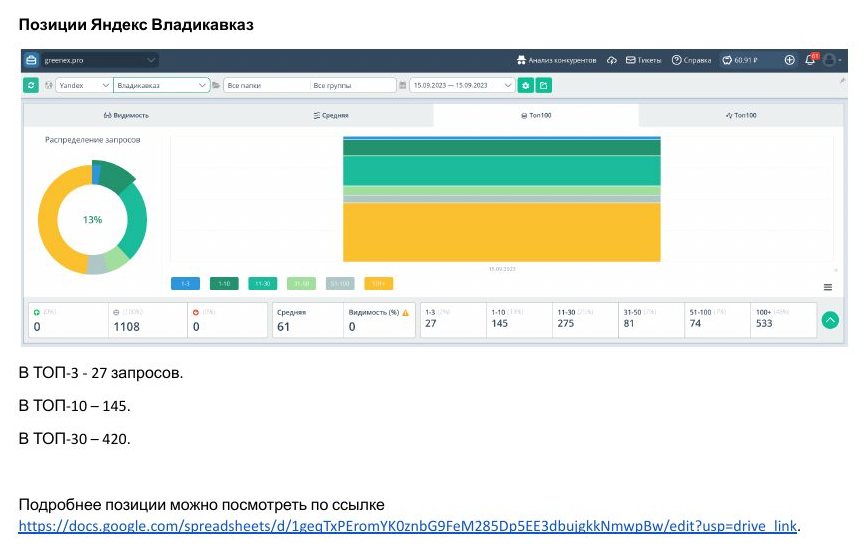Toggle the dark green 1-10 legend series
Image resolution: width=866 pixels, height=555 pixels.
point(224,284)
